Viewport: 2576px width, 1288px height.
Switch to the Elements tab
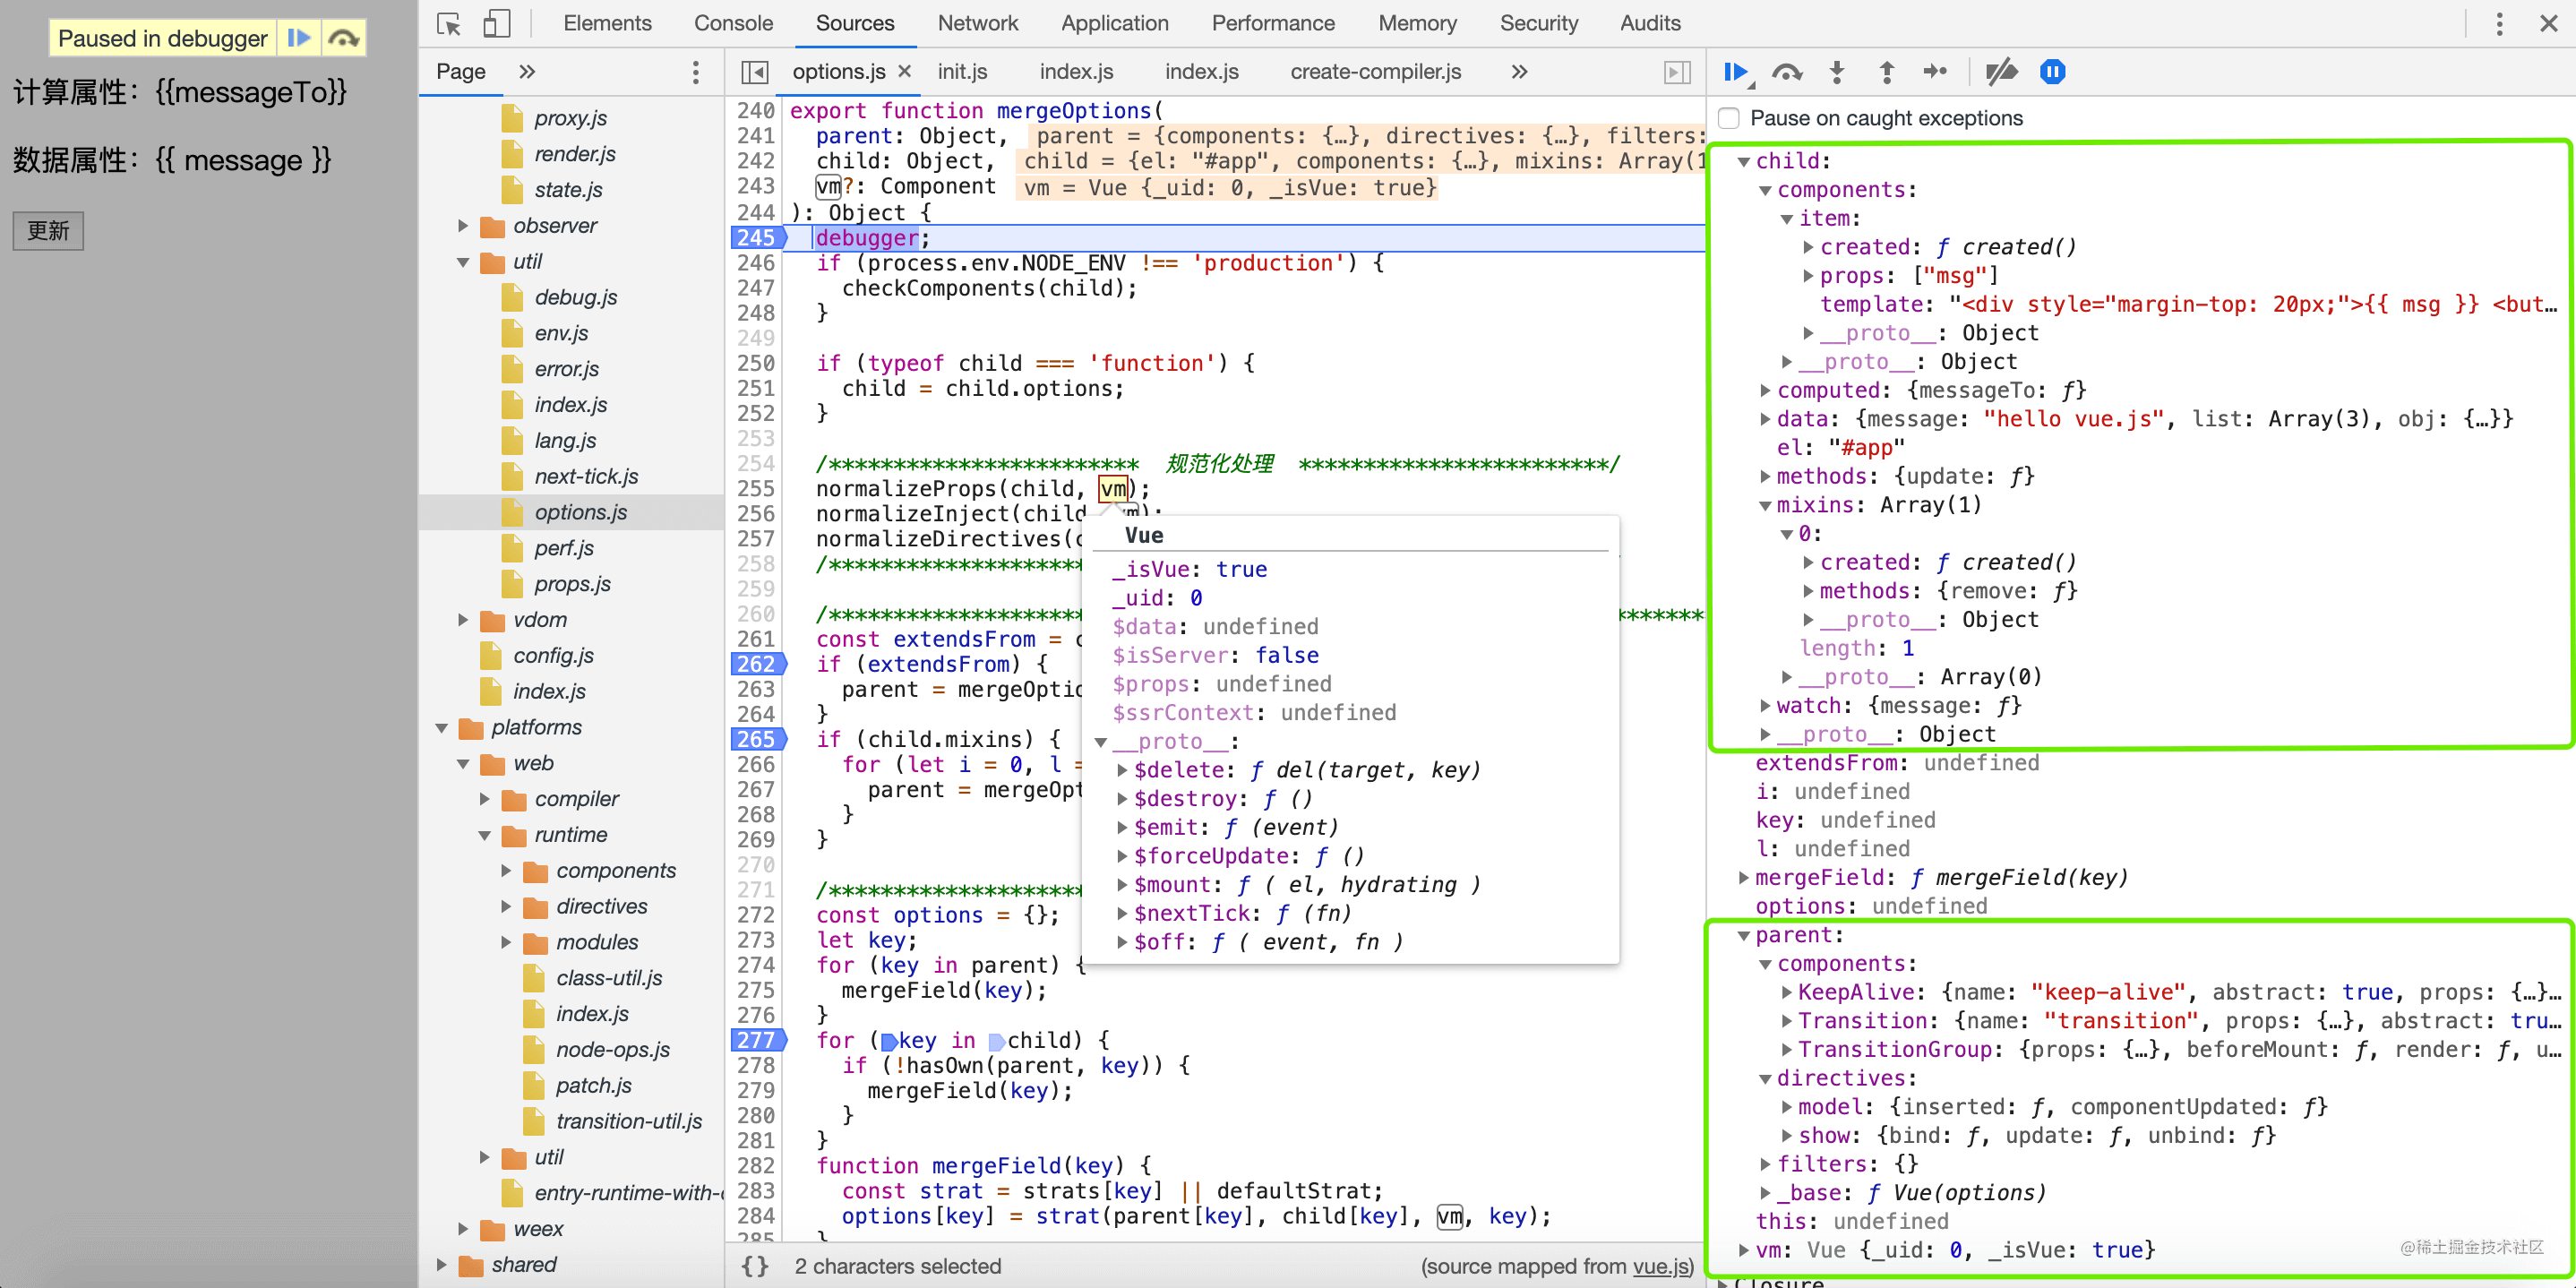607,23
